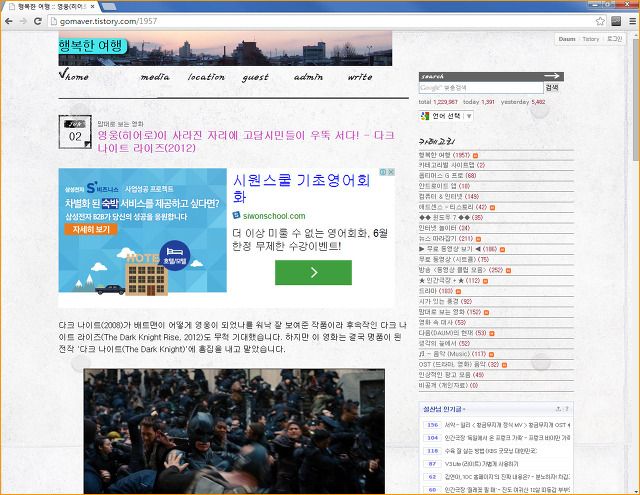Open category 컴퓨터 & 인터넷 (145)
This screenshot has height=495, width=640.
(x=449, y=197)
